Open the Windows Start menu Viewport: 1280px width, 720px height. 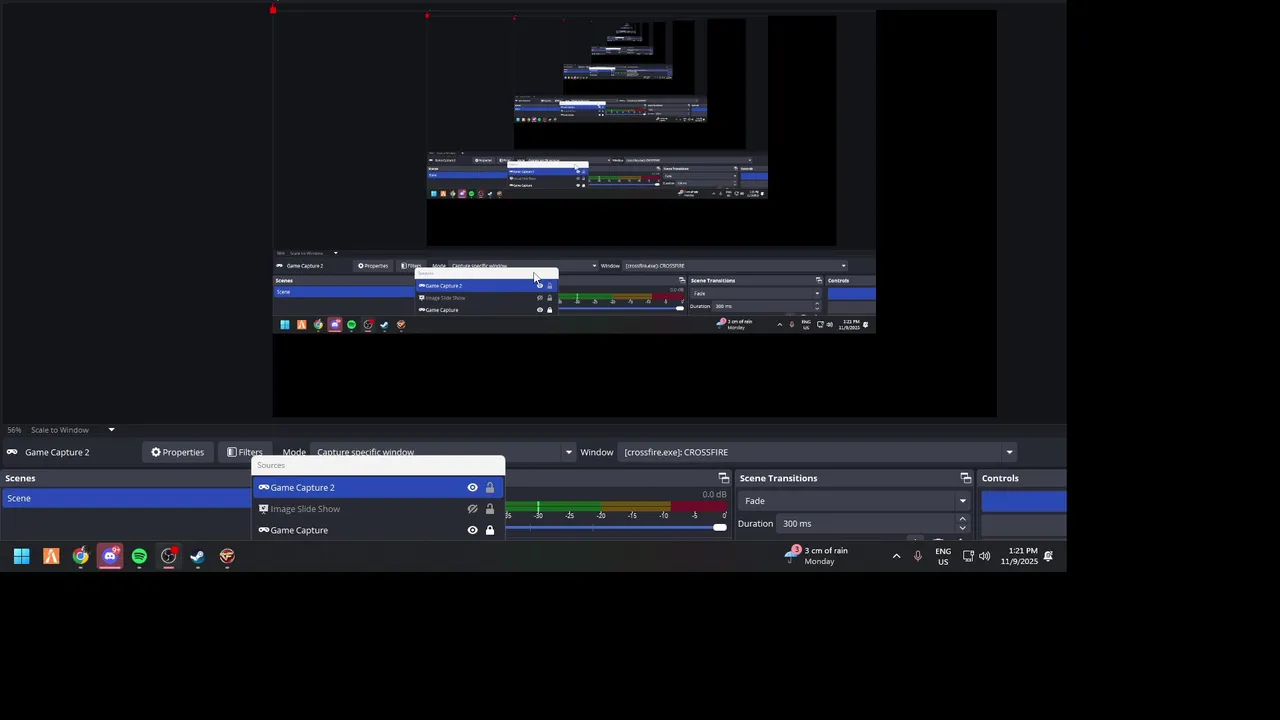pos(21,557)
